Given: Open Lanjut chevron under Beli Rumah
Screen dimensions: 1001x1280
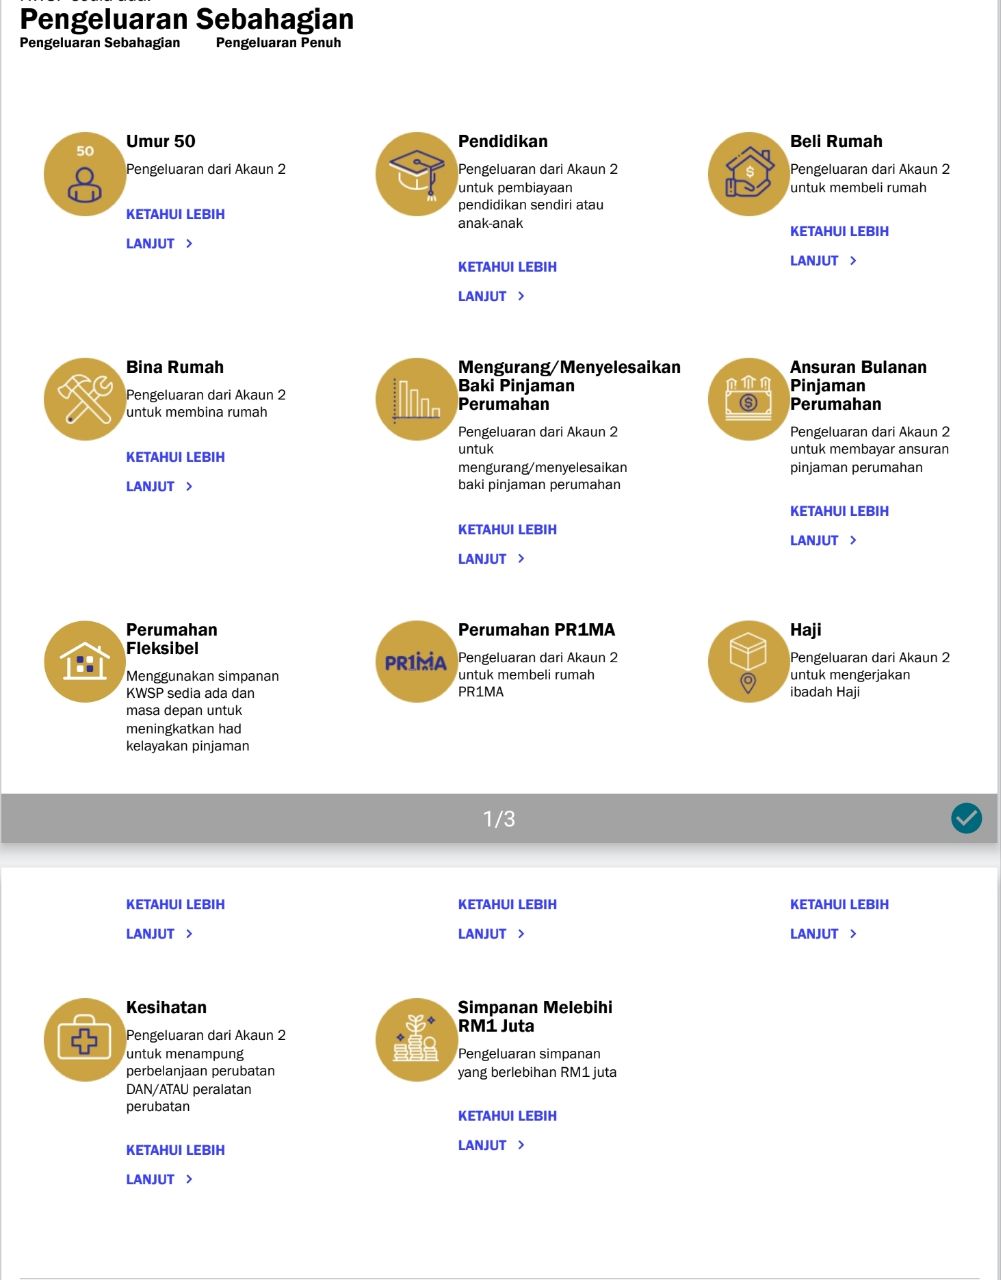Looking at the screenshot, I should point(824,261).
